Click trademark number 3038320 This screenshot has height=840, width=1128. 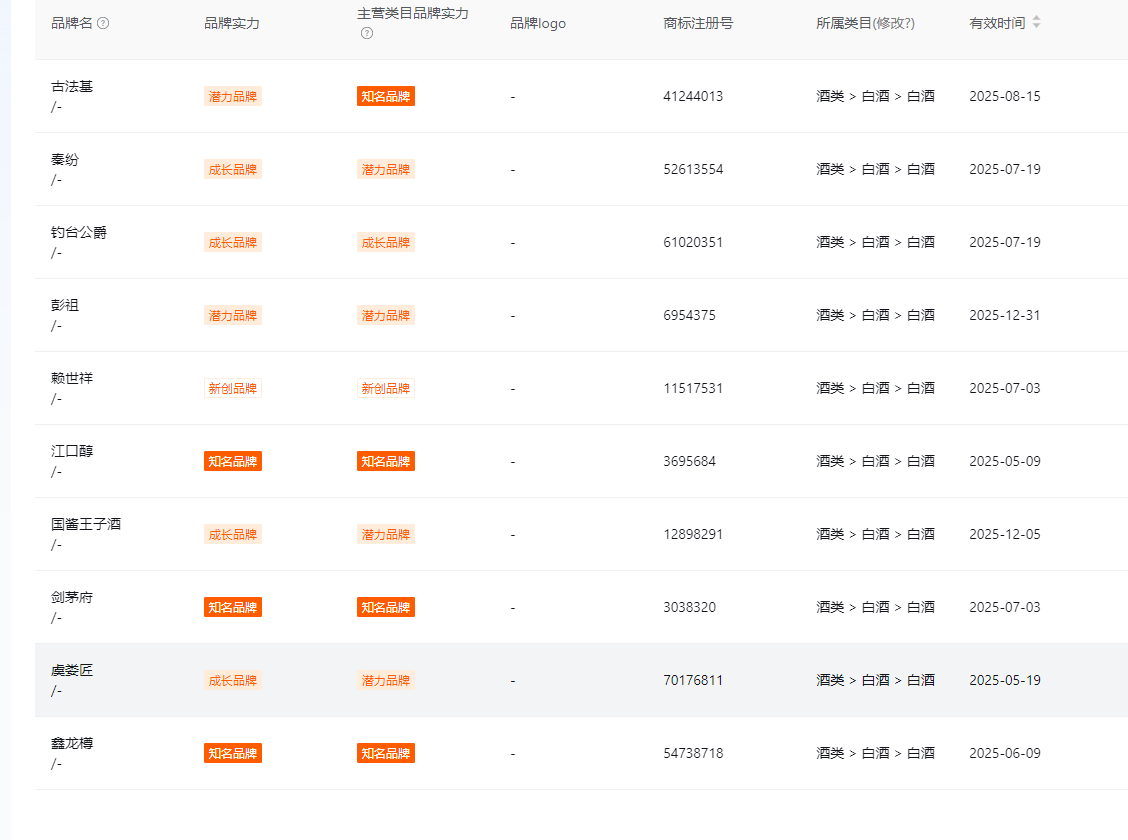pyautogui.click(x=689, y=607)
